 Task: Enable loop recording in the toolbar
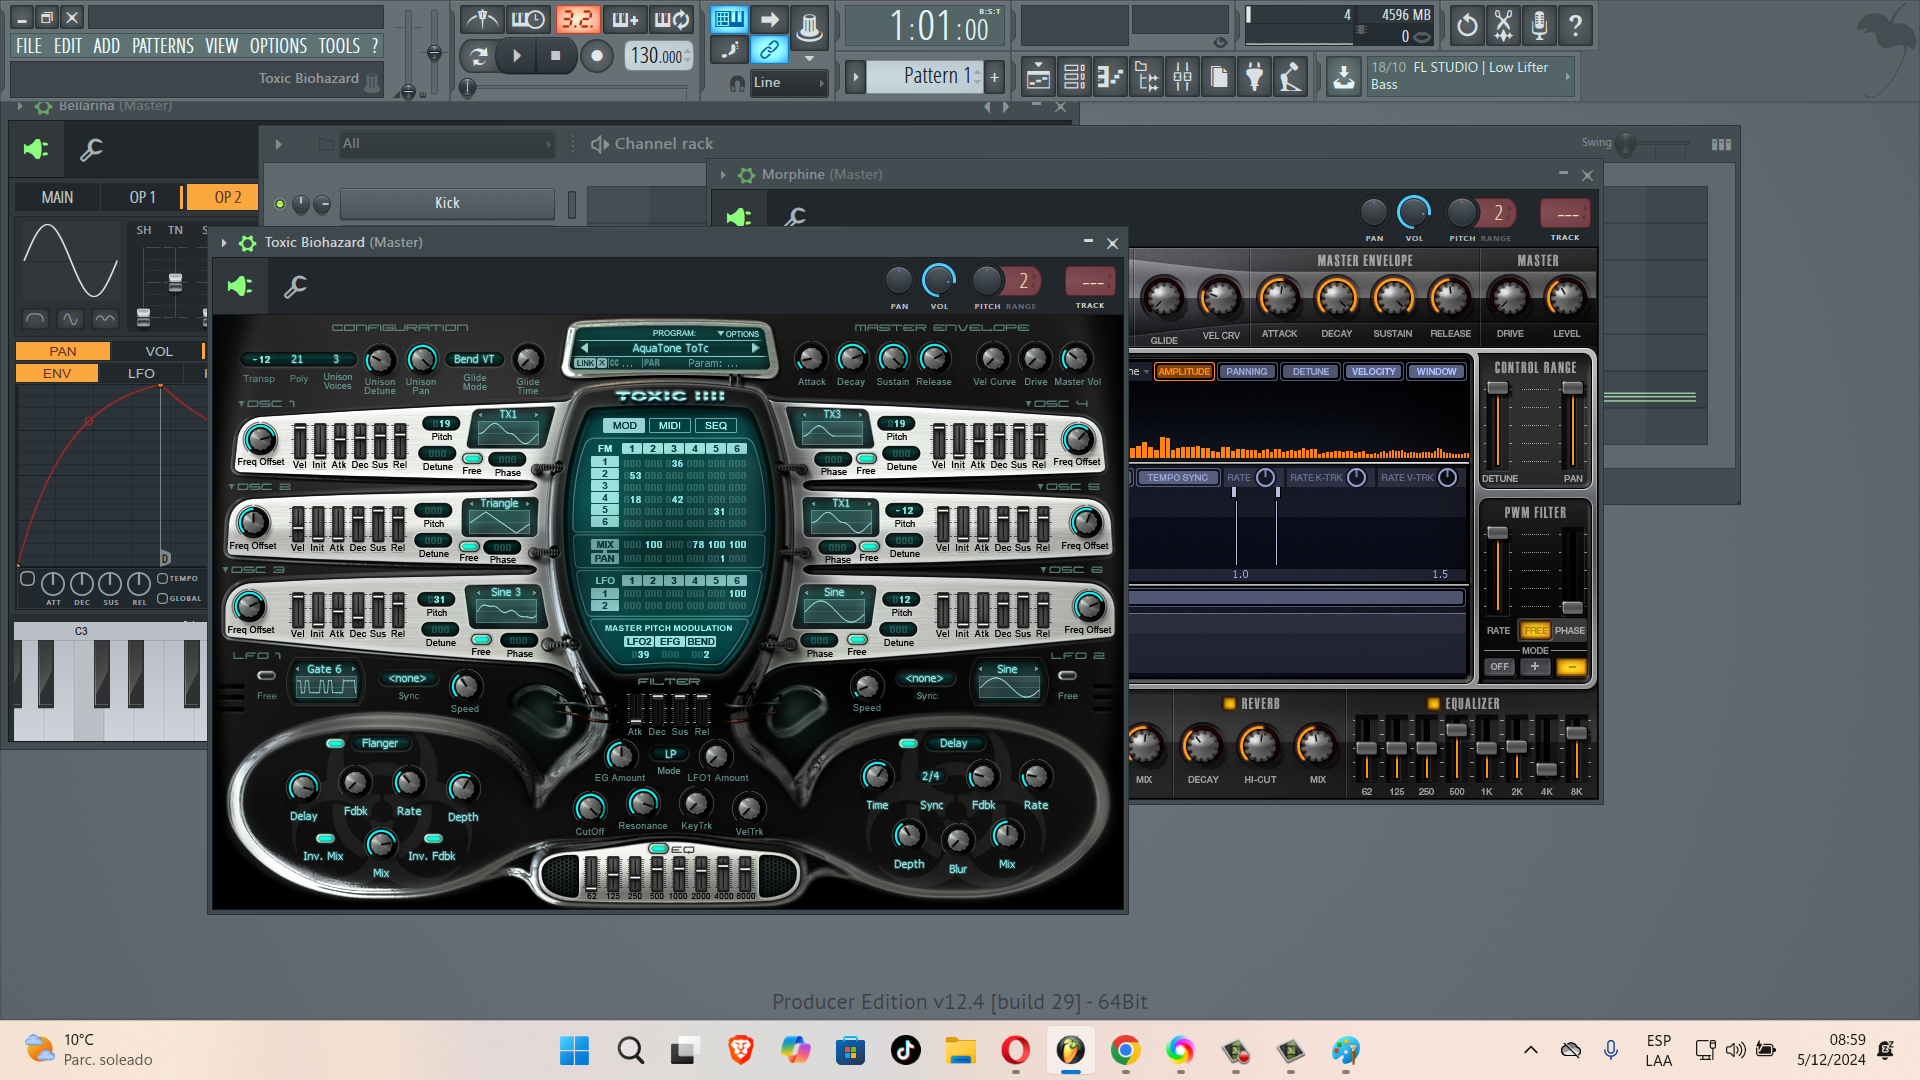[672, 19]
